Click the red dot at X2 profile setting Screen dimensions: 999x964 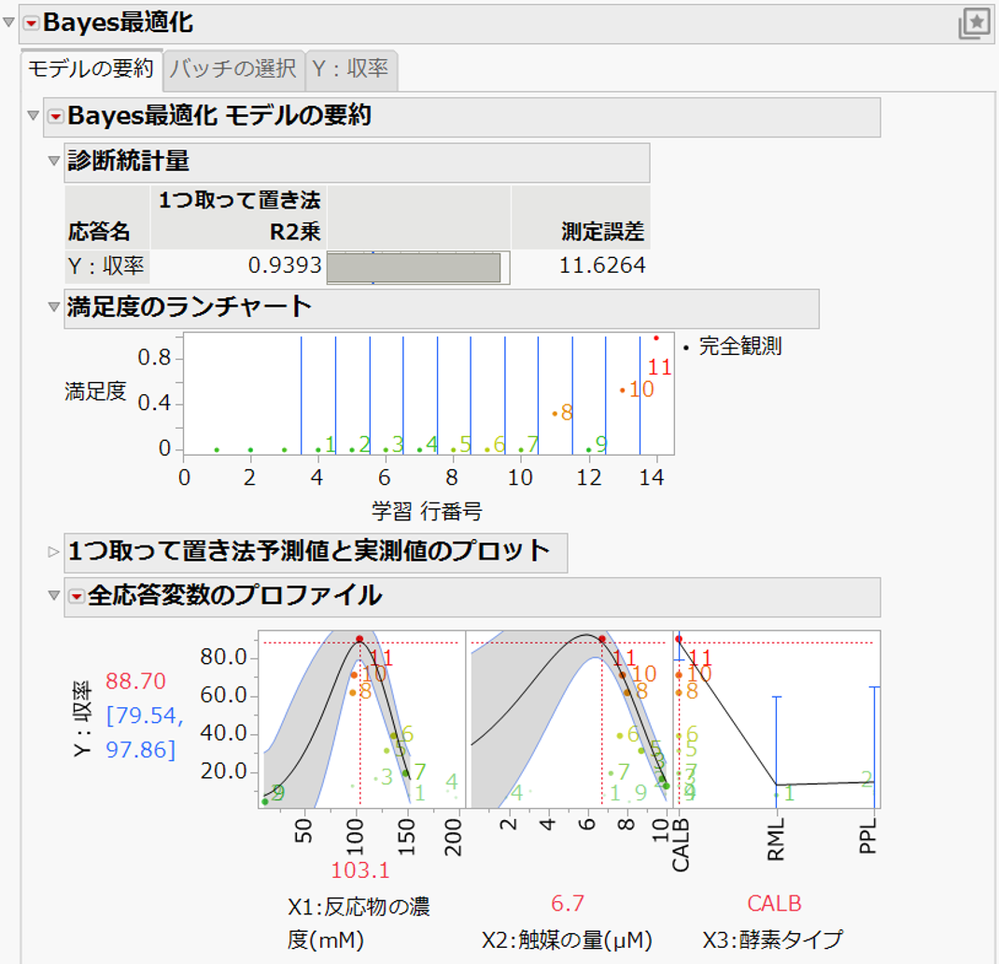[x=602, y=639]
